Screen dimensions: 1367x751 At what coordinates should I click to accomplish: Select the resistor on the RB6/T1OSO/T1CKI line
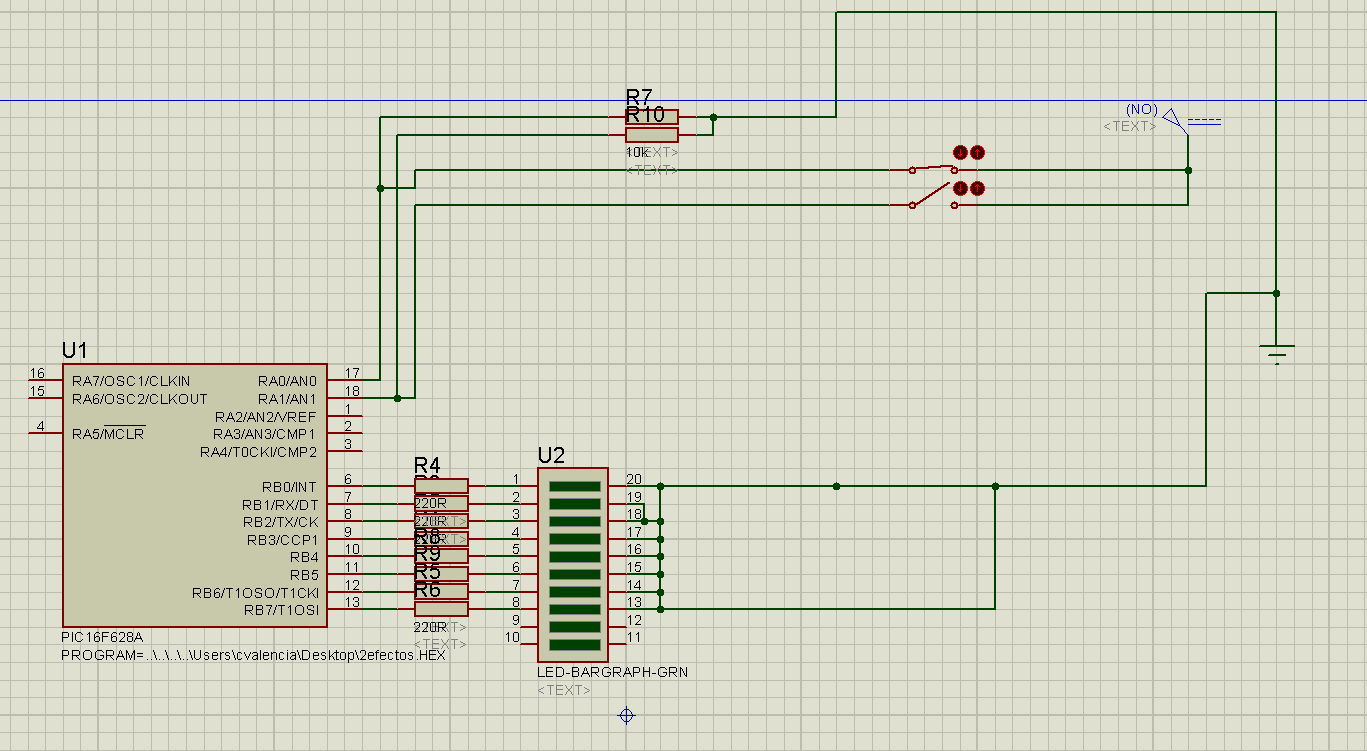[x=441, y=591]
